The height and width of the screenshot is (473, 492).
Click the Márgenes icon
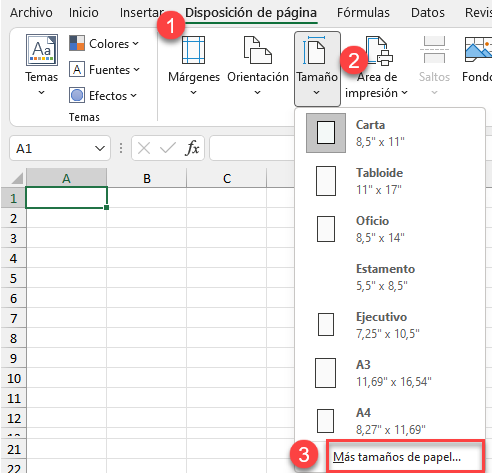point(193,50)
